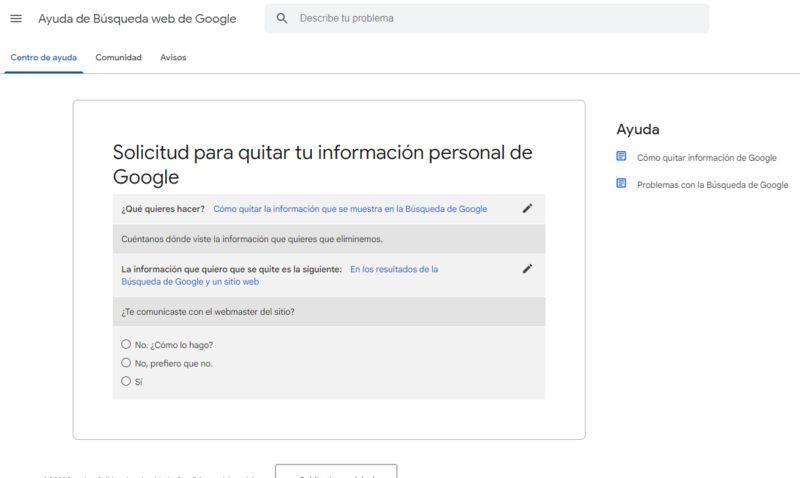
Task: Click the 'Ayuda de Búsqueda web de Google' title
Action: click(x=137, y=18)
